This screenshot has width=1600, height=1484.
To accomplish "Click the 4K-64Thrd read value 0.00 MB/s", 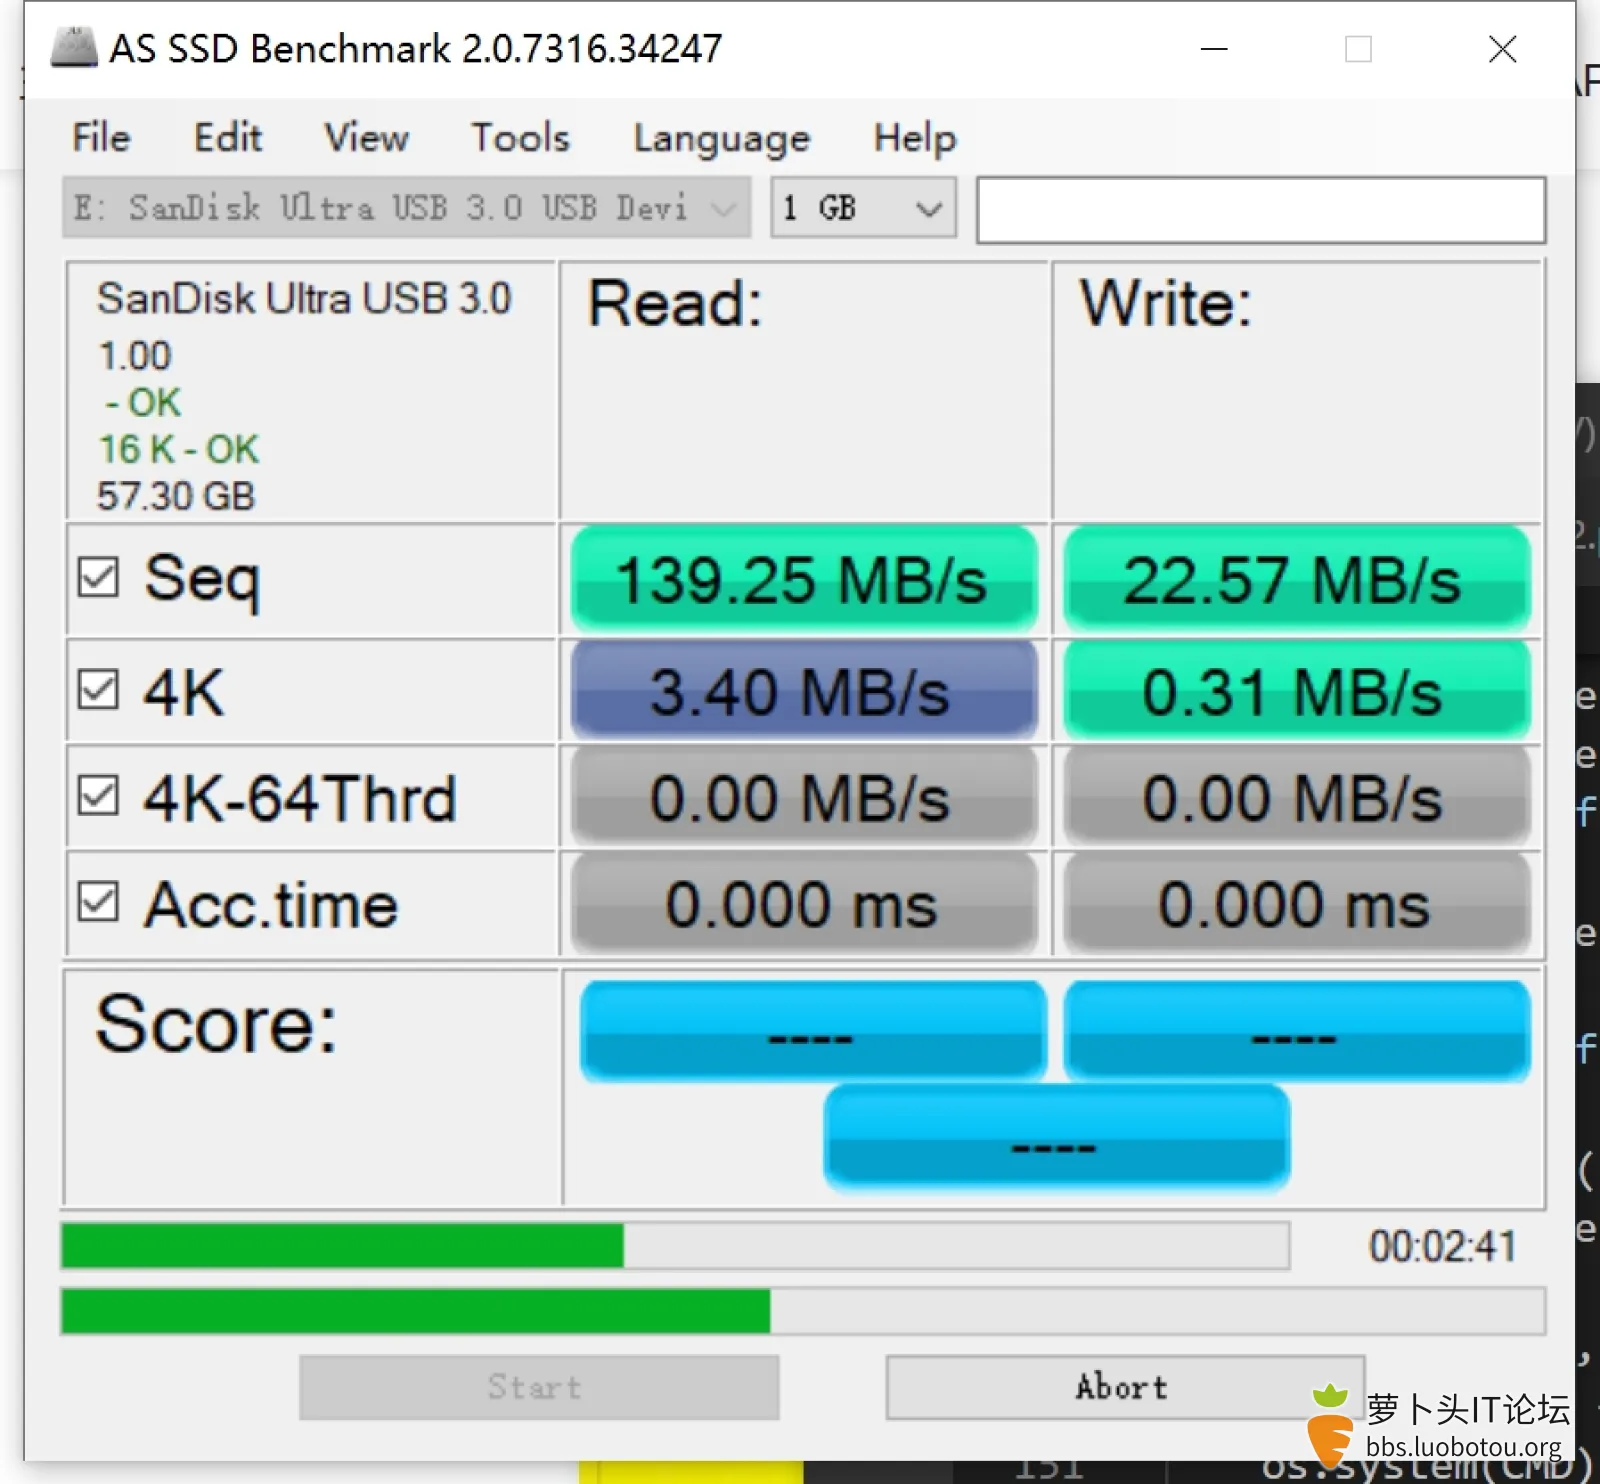I will pyautogui.click(x=803, y=798).
